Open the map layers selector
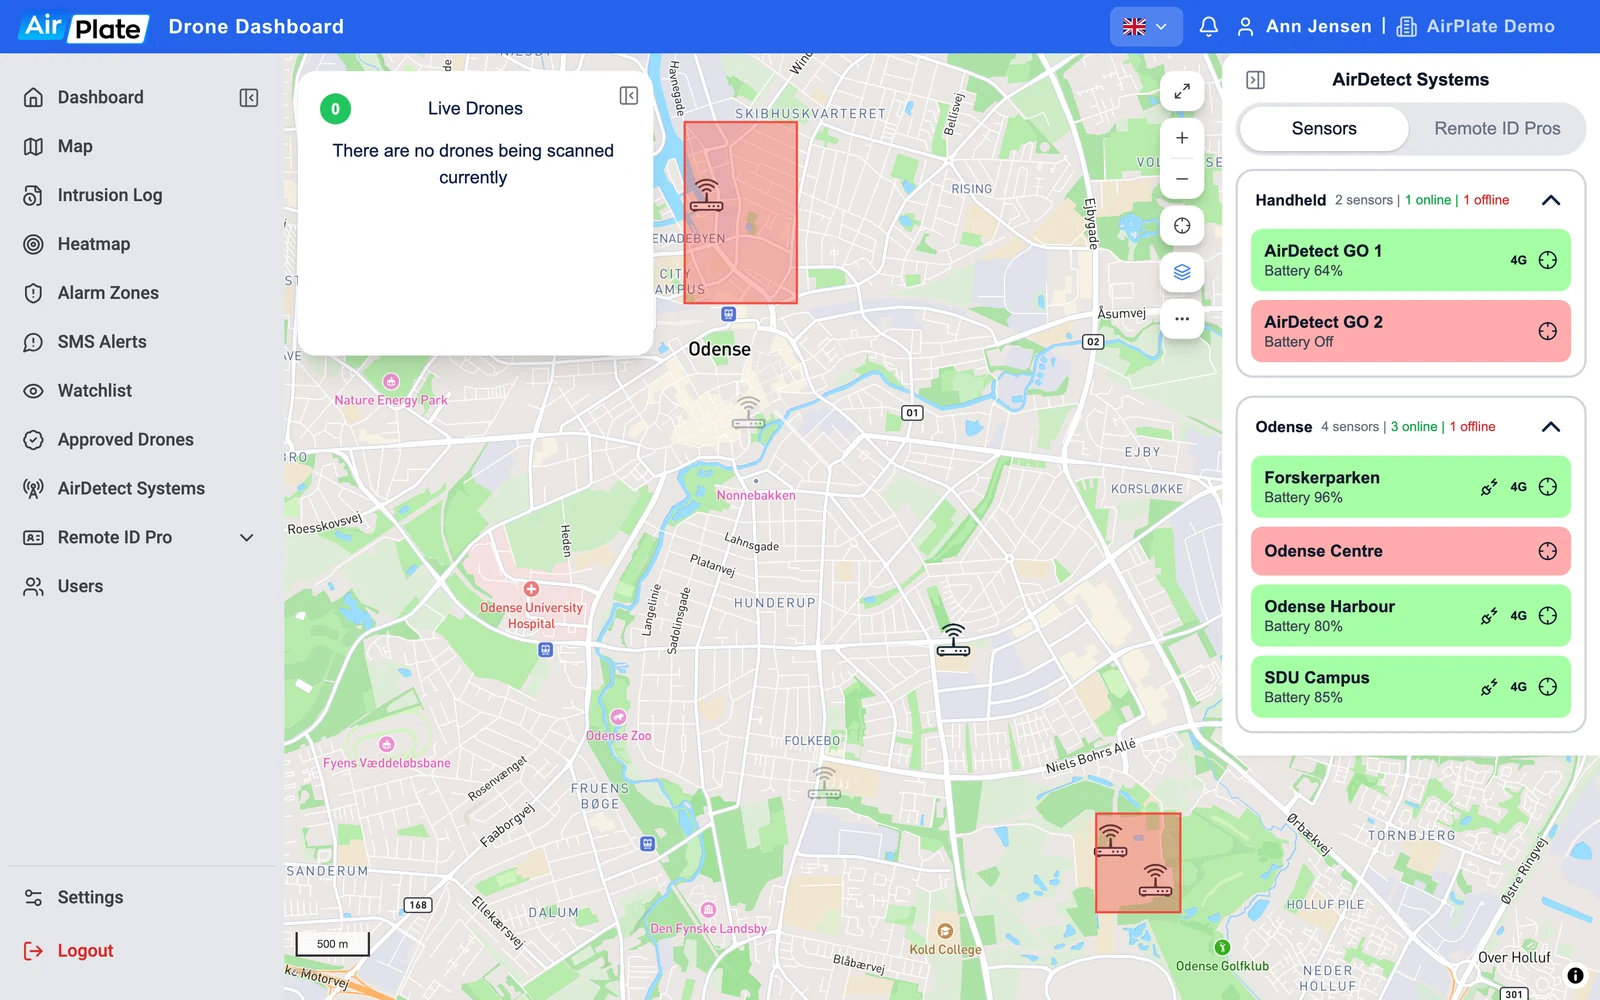Screen dimensions: 1600x1000 click(1182, 272)
